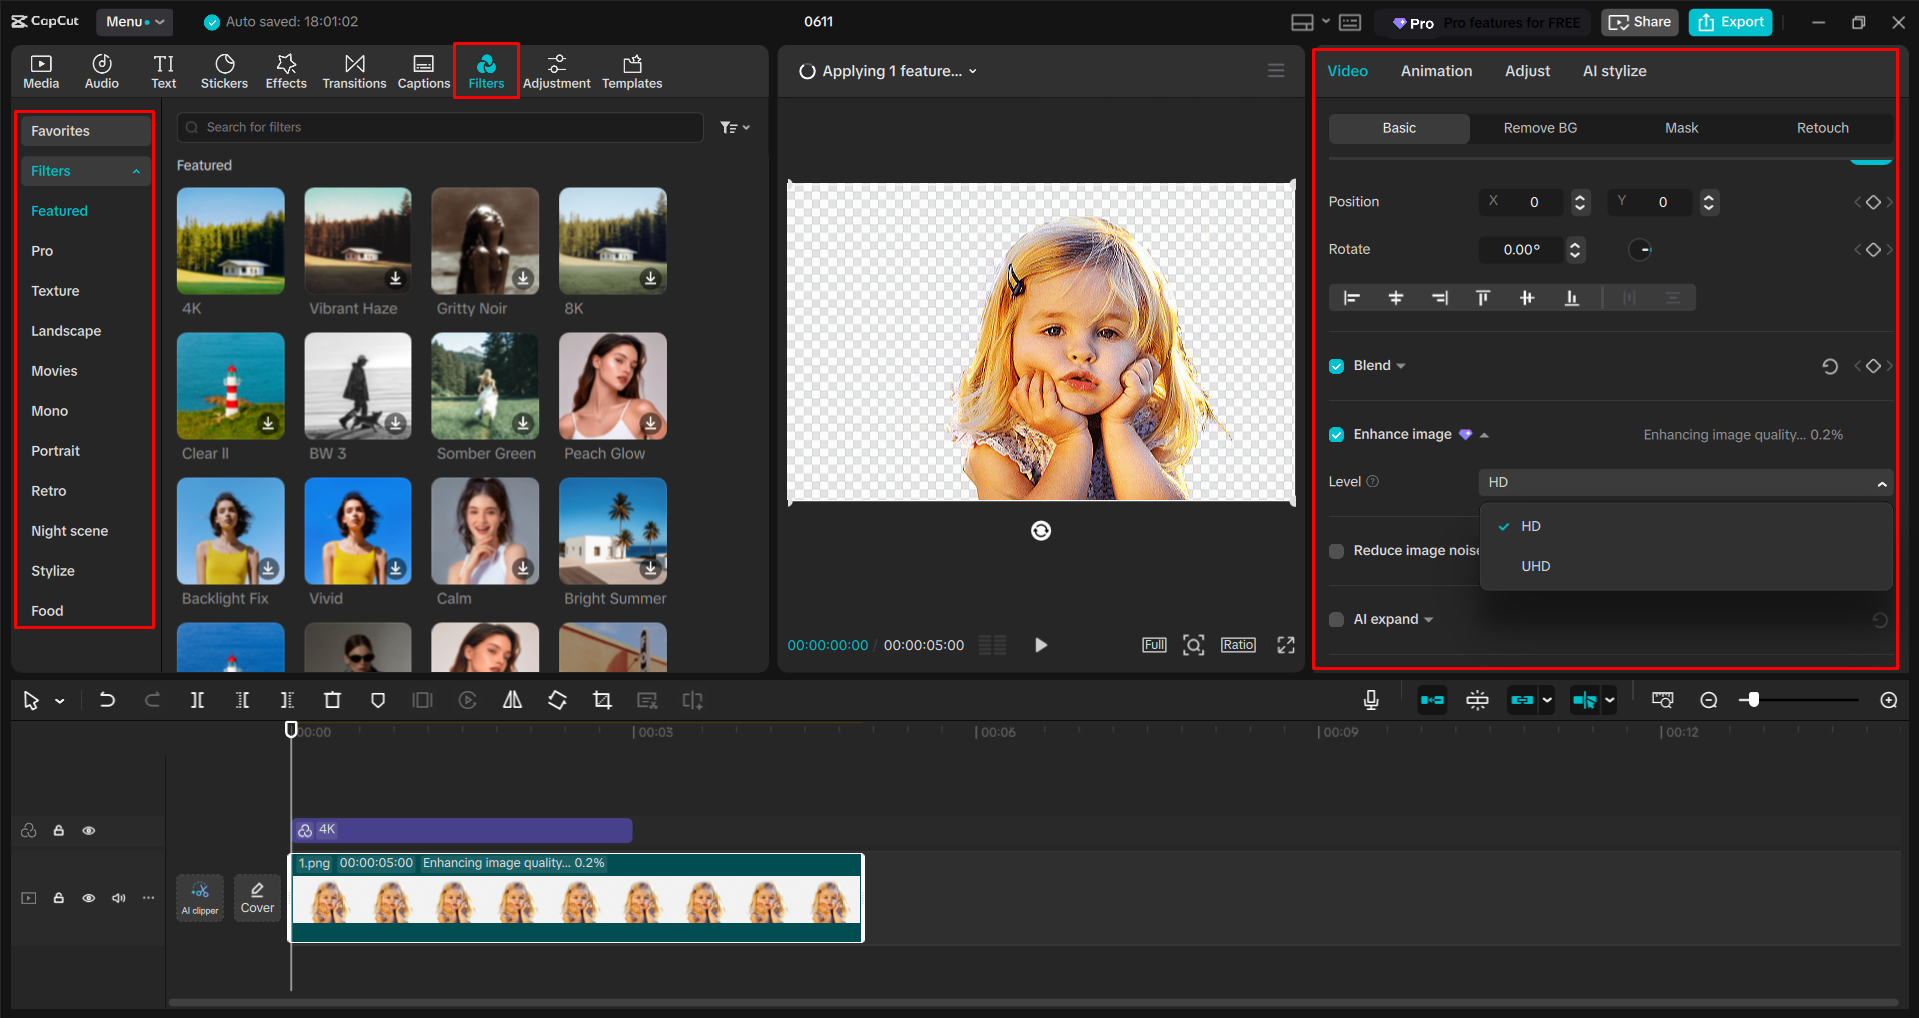
Task: Click the Export button
Action: tap(1729, 21)
